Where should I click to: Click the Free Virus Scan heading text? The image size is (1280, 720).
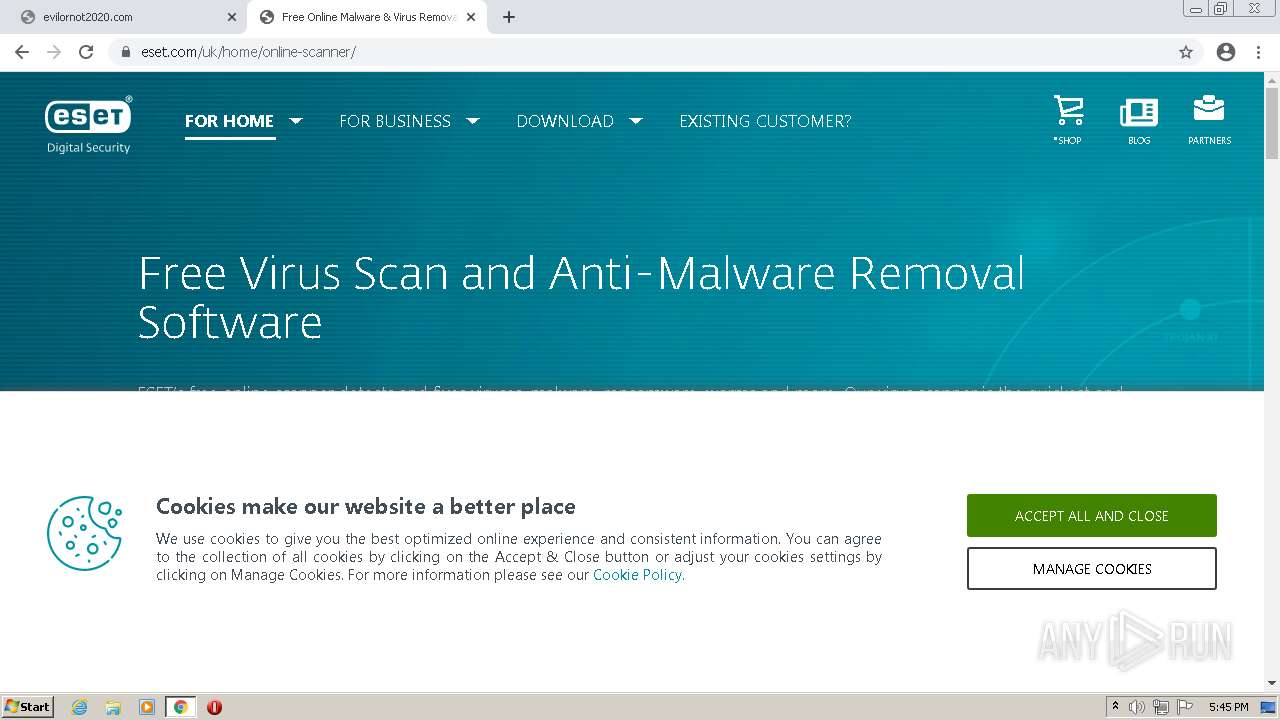[x=582, y=297]
